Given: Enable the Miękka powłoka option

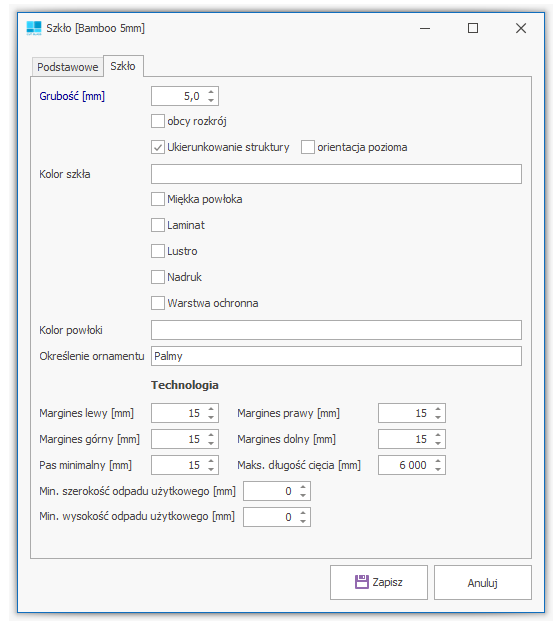Looking at the screenshot, I should click(158, 199).
